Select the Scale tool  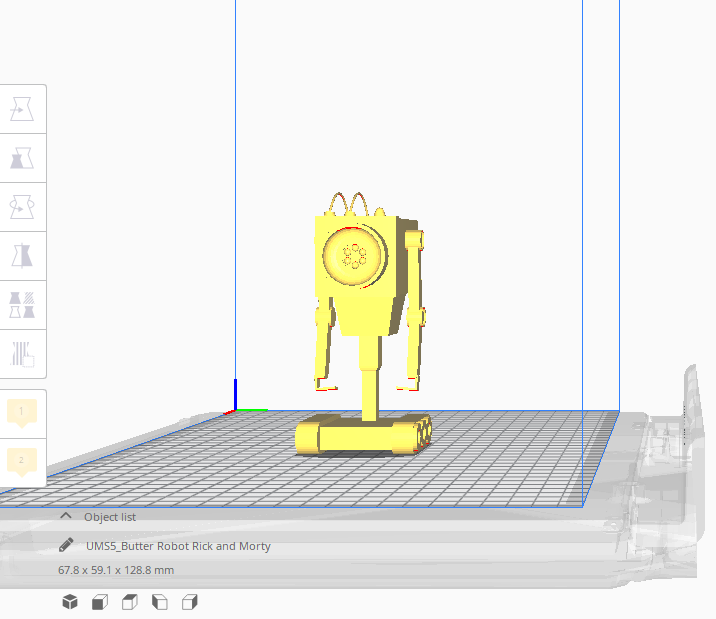tap(22, 158)
